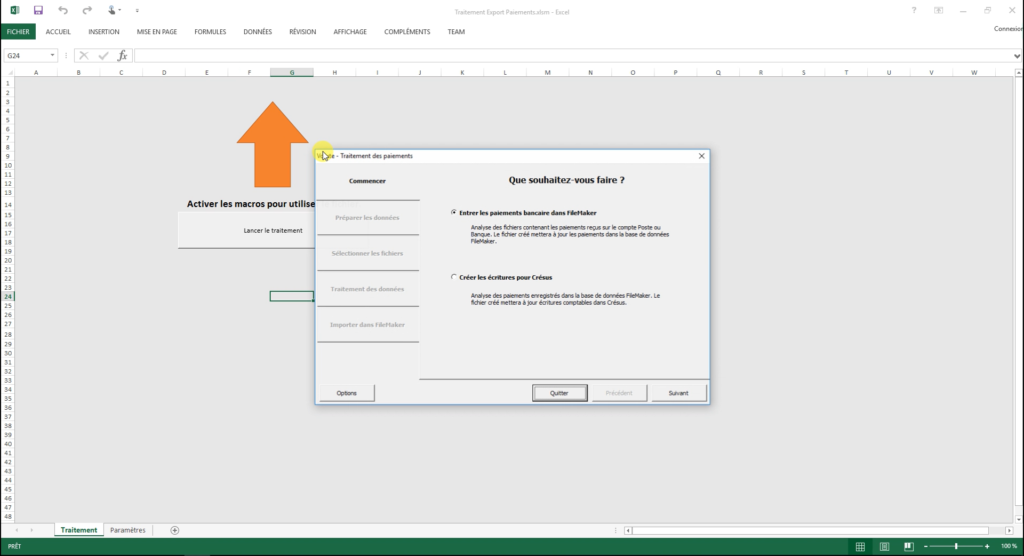The width and height of the screenshot is (1024, 556).
Task: Close the Traitement des paiements dialog
Action: 701,155
